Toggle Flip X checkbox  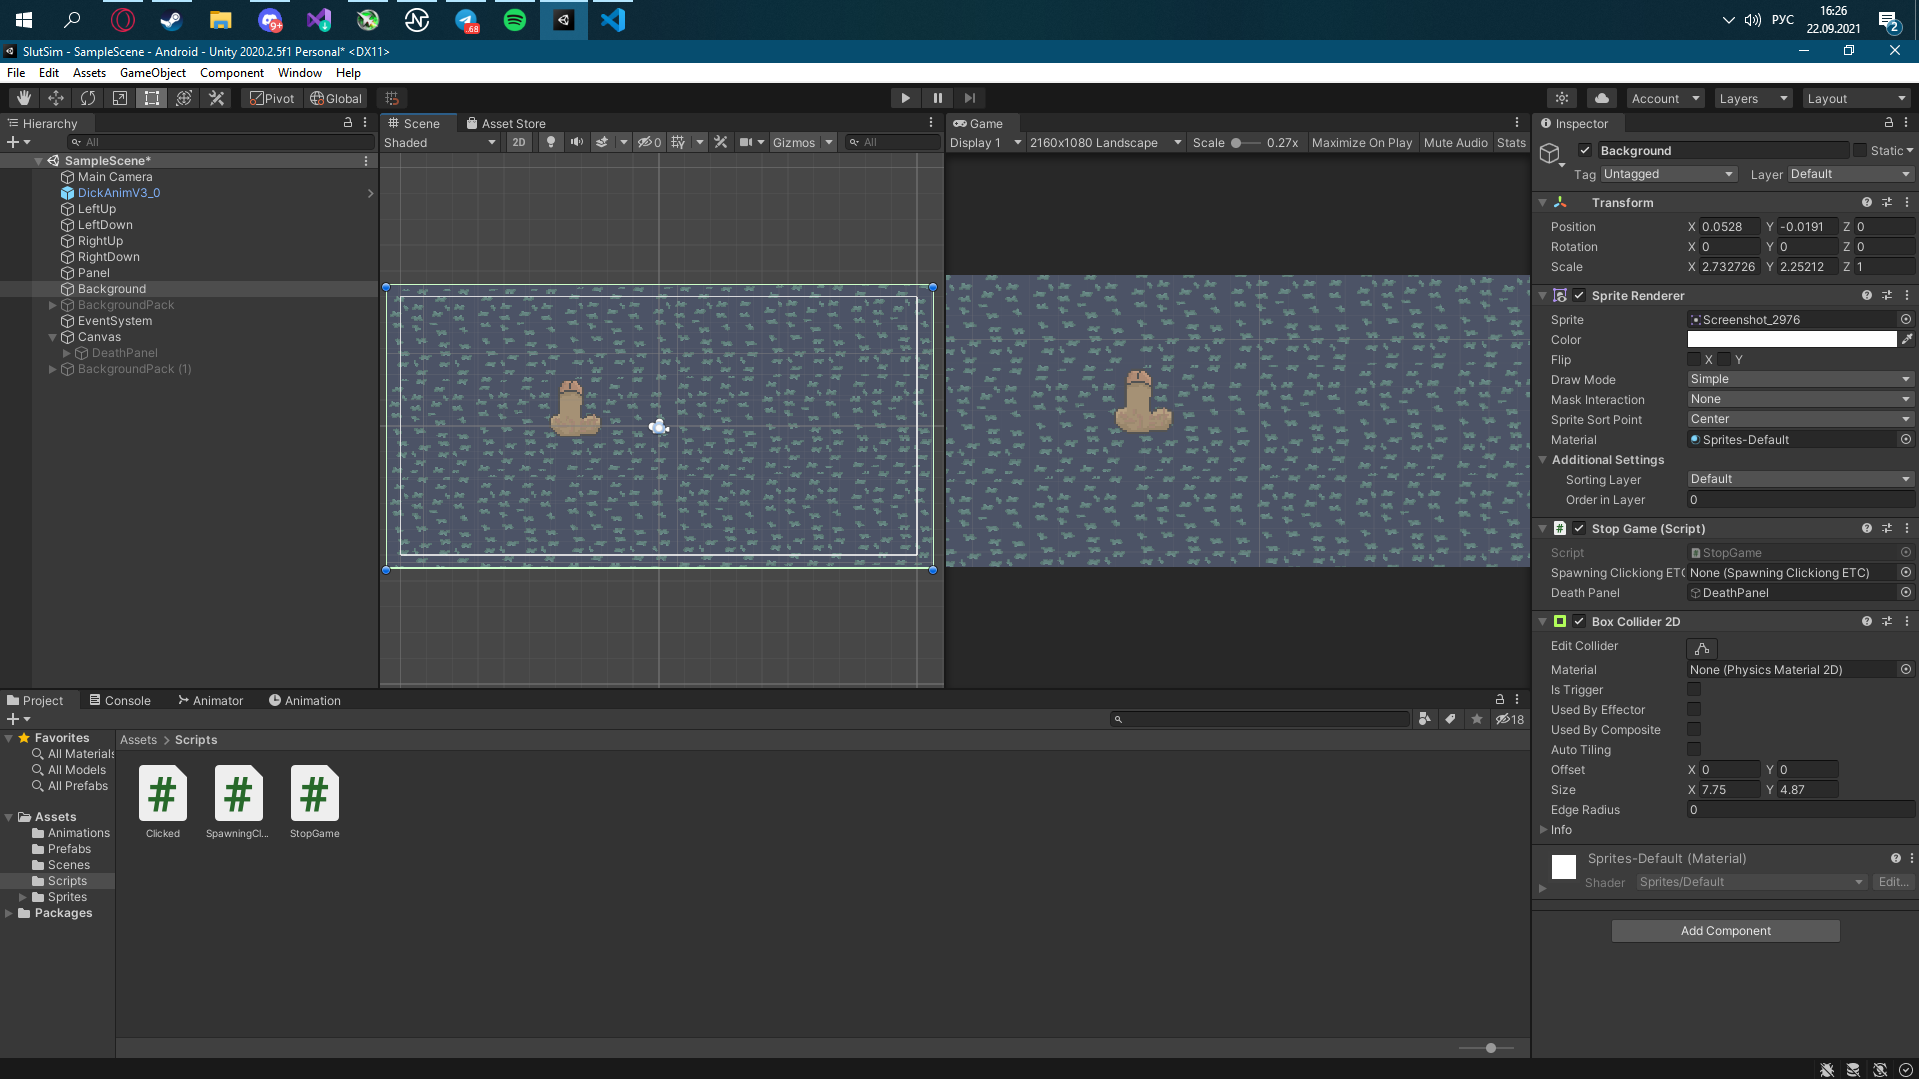(1694, 359)
